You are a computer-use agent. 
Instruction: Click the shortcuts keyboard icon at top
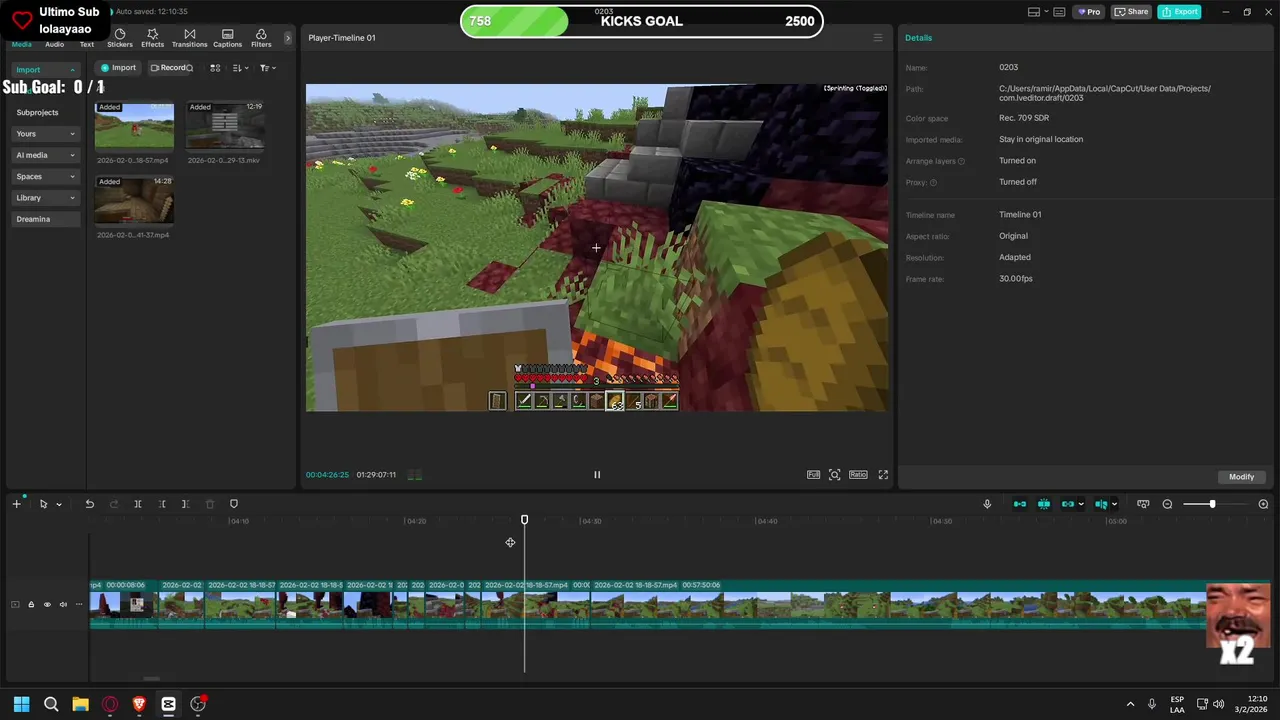pos(1059,12)
